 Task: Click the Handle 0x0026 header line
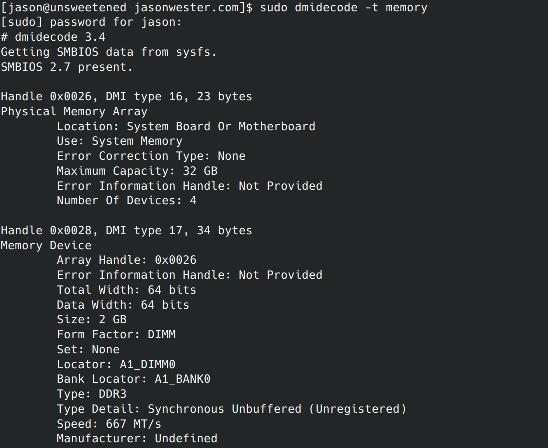click(126, 96)
